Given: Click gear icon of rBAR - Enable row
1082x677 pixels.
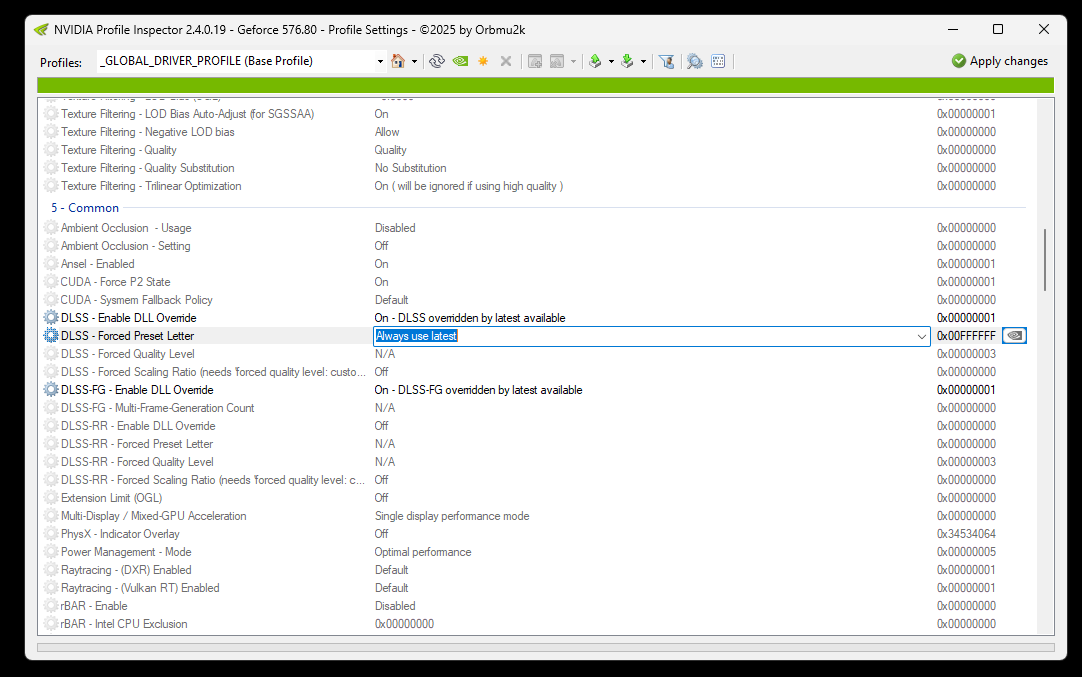Looking at the screenshot, I should [51, 606].
